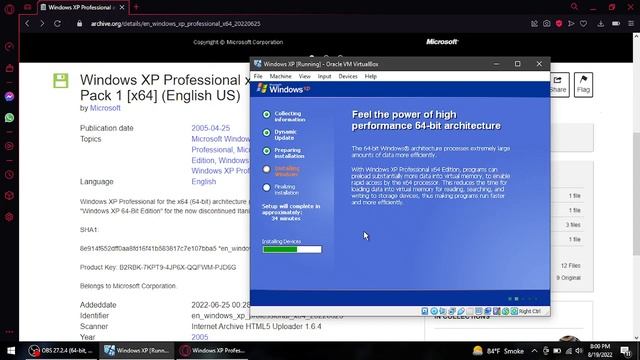
Task: Click the Share button on archive page
Action: (558, 85)
